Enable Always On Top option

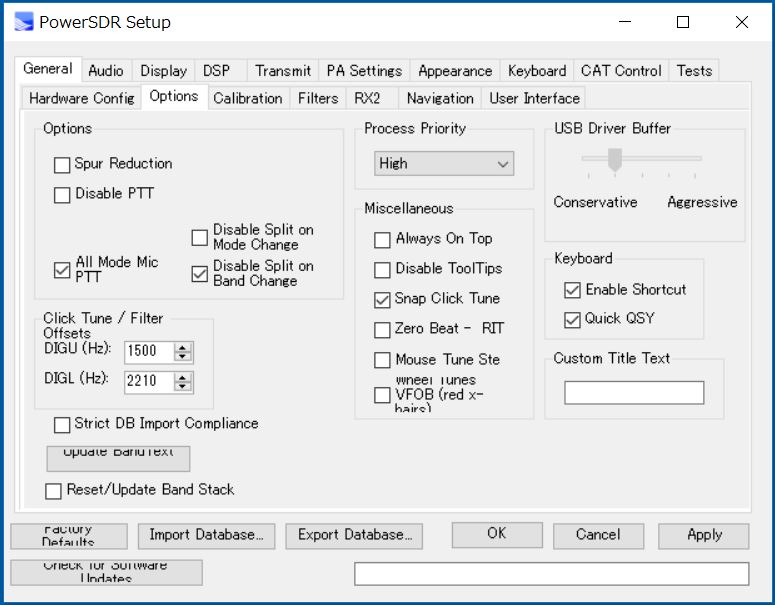tap(382, 240)
